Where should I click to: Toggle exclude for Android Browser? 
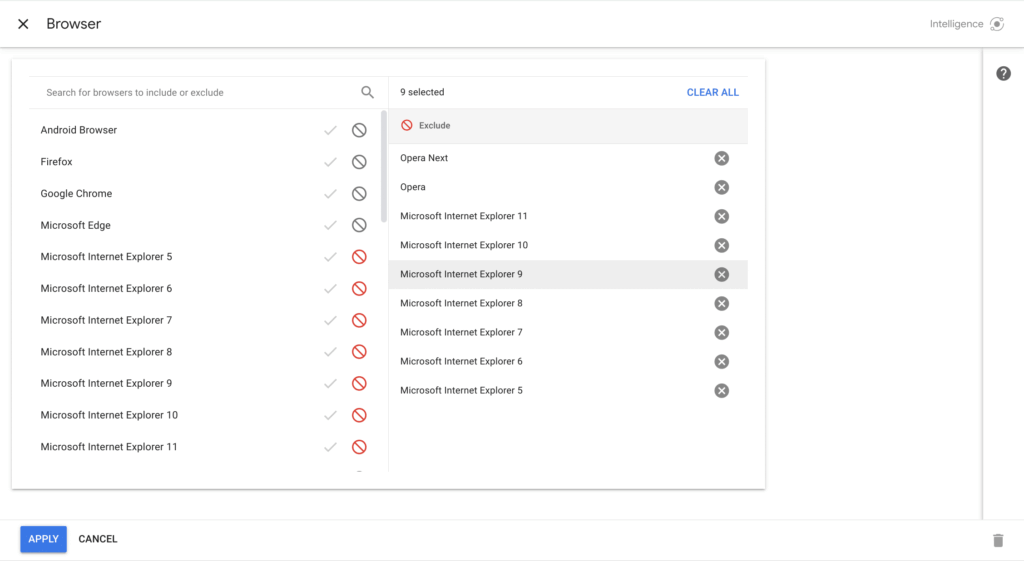359,130
